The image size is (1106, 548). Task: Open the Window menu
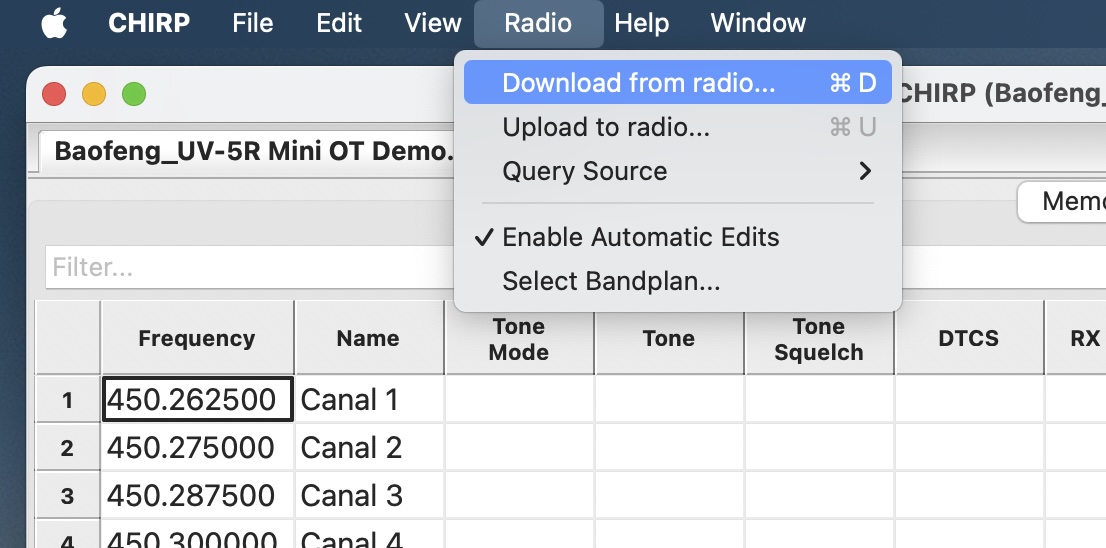[x=758, y=23]
